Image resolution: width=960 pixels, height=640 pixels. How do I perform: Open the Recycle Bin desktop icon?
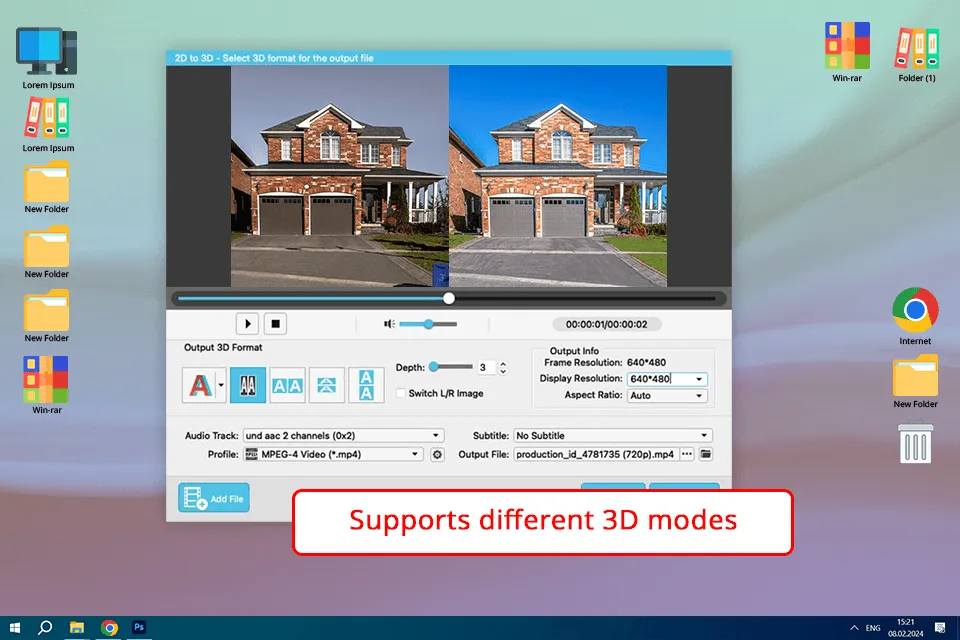(915, 442)
